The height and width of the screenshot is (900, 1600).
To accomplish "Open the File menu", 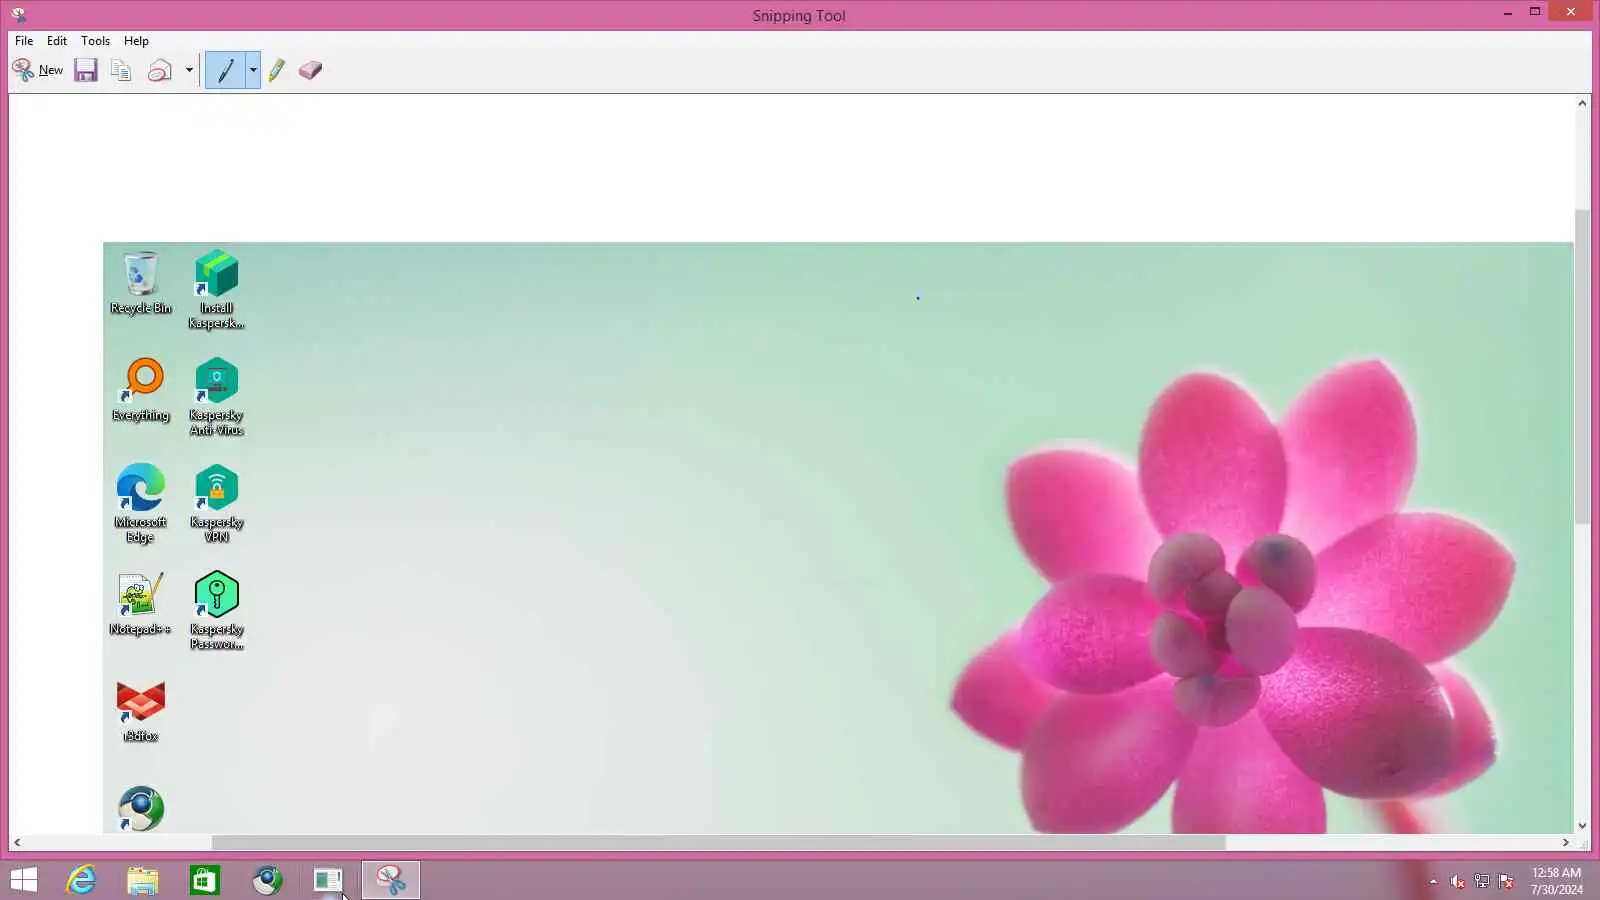I will (x=24, y=41).
